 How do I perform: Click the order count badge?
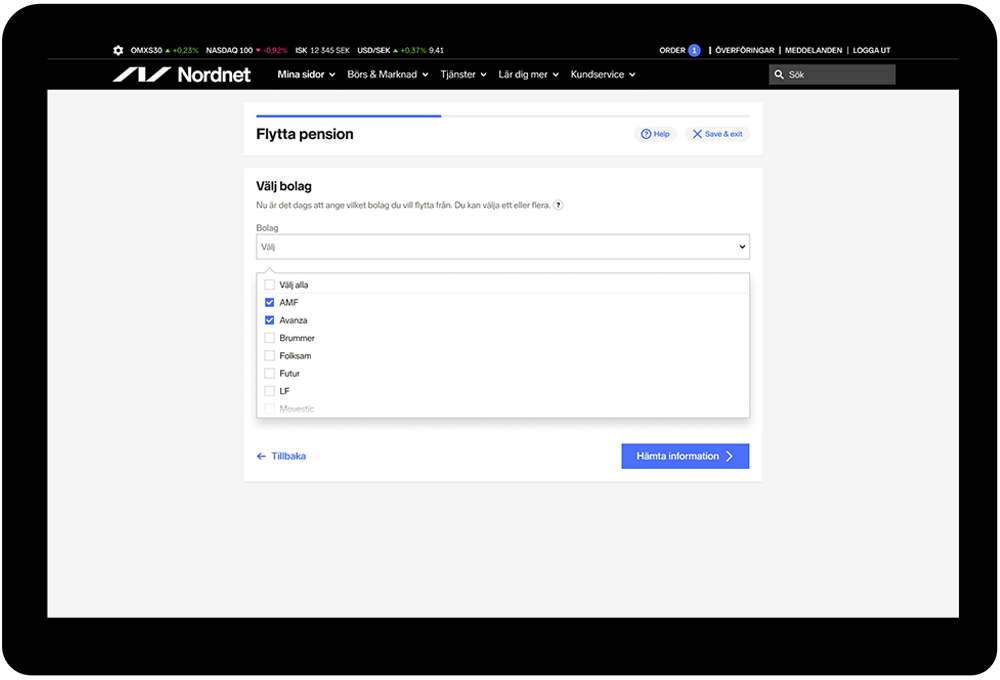[694, 50]
